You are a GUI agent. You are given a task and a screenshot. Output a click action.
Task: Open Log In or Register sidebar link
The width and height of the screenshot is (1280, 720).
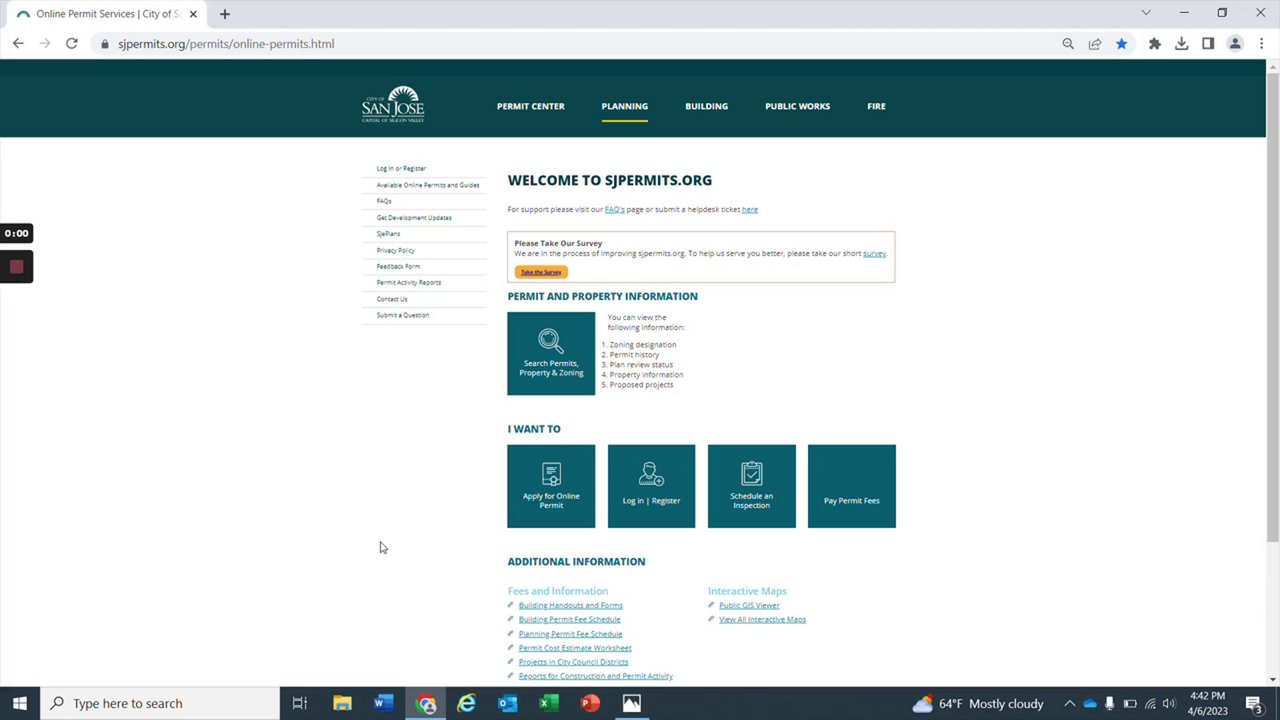click(401, 168)
